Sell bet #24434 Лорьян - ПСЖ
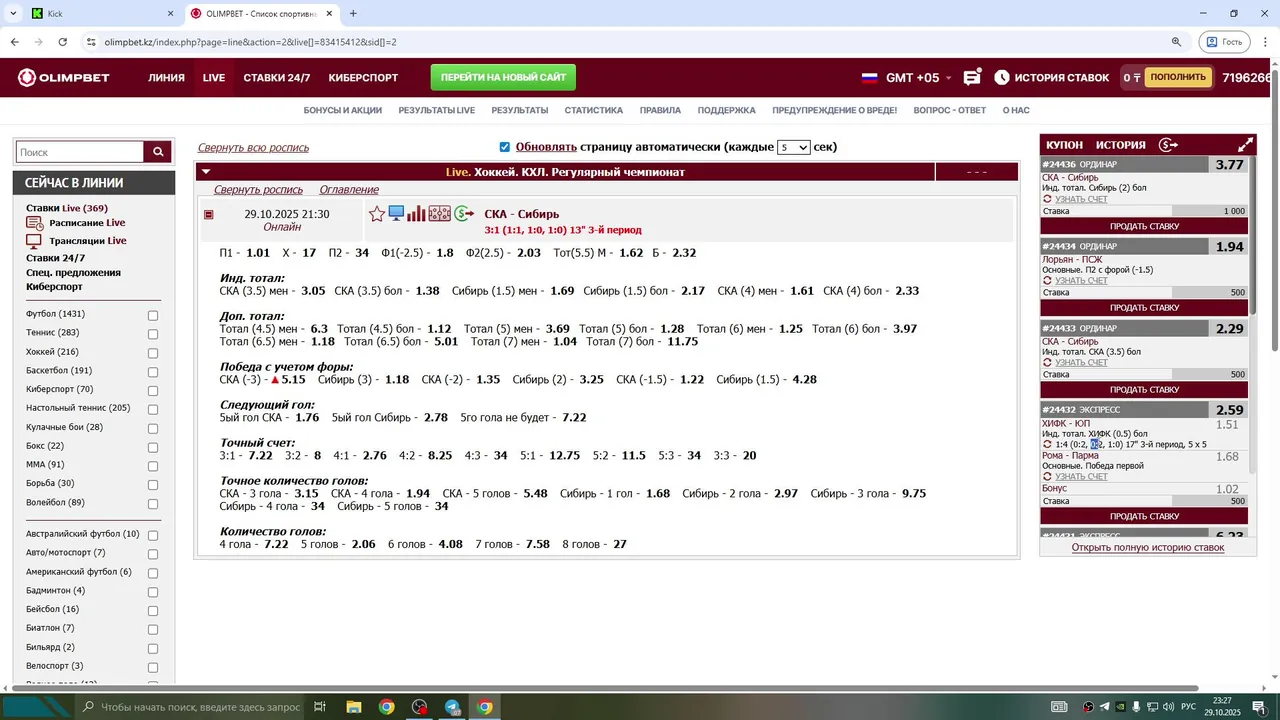This screenshot has width=1280, height=720. click(1144, 308)
